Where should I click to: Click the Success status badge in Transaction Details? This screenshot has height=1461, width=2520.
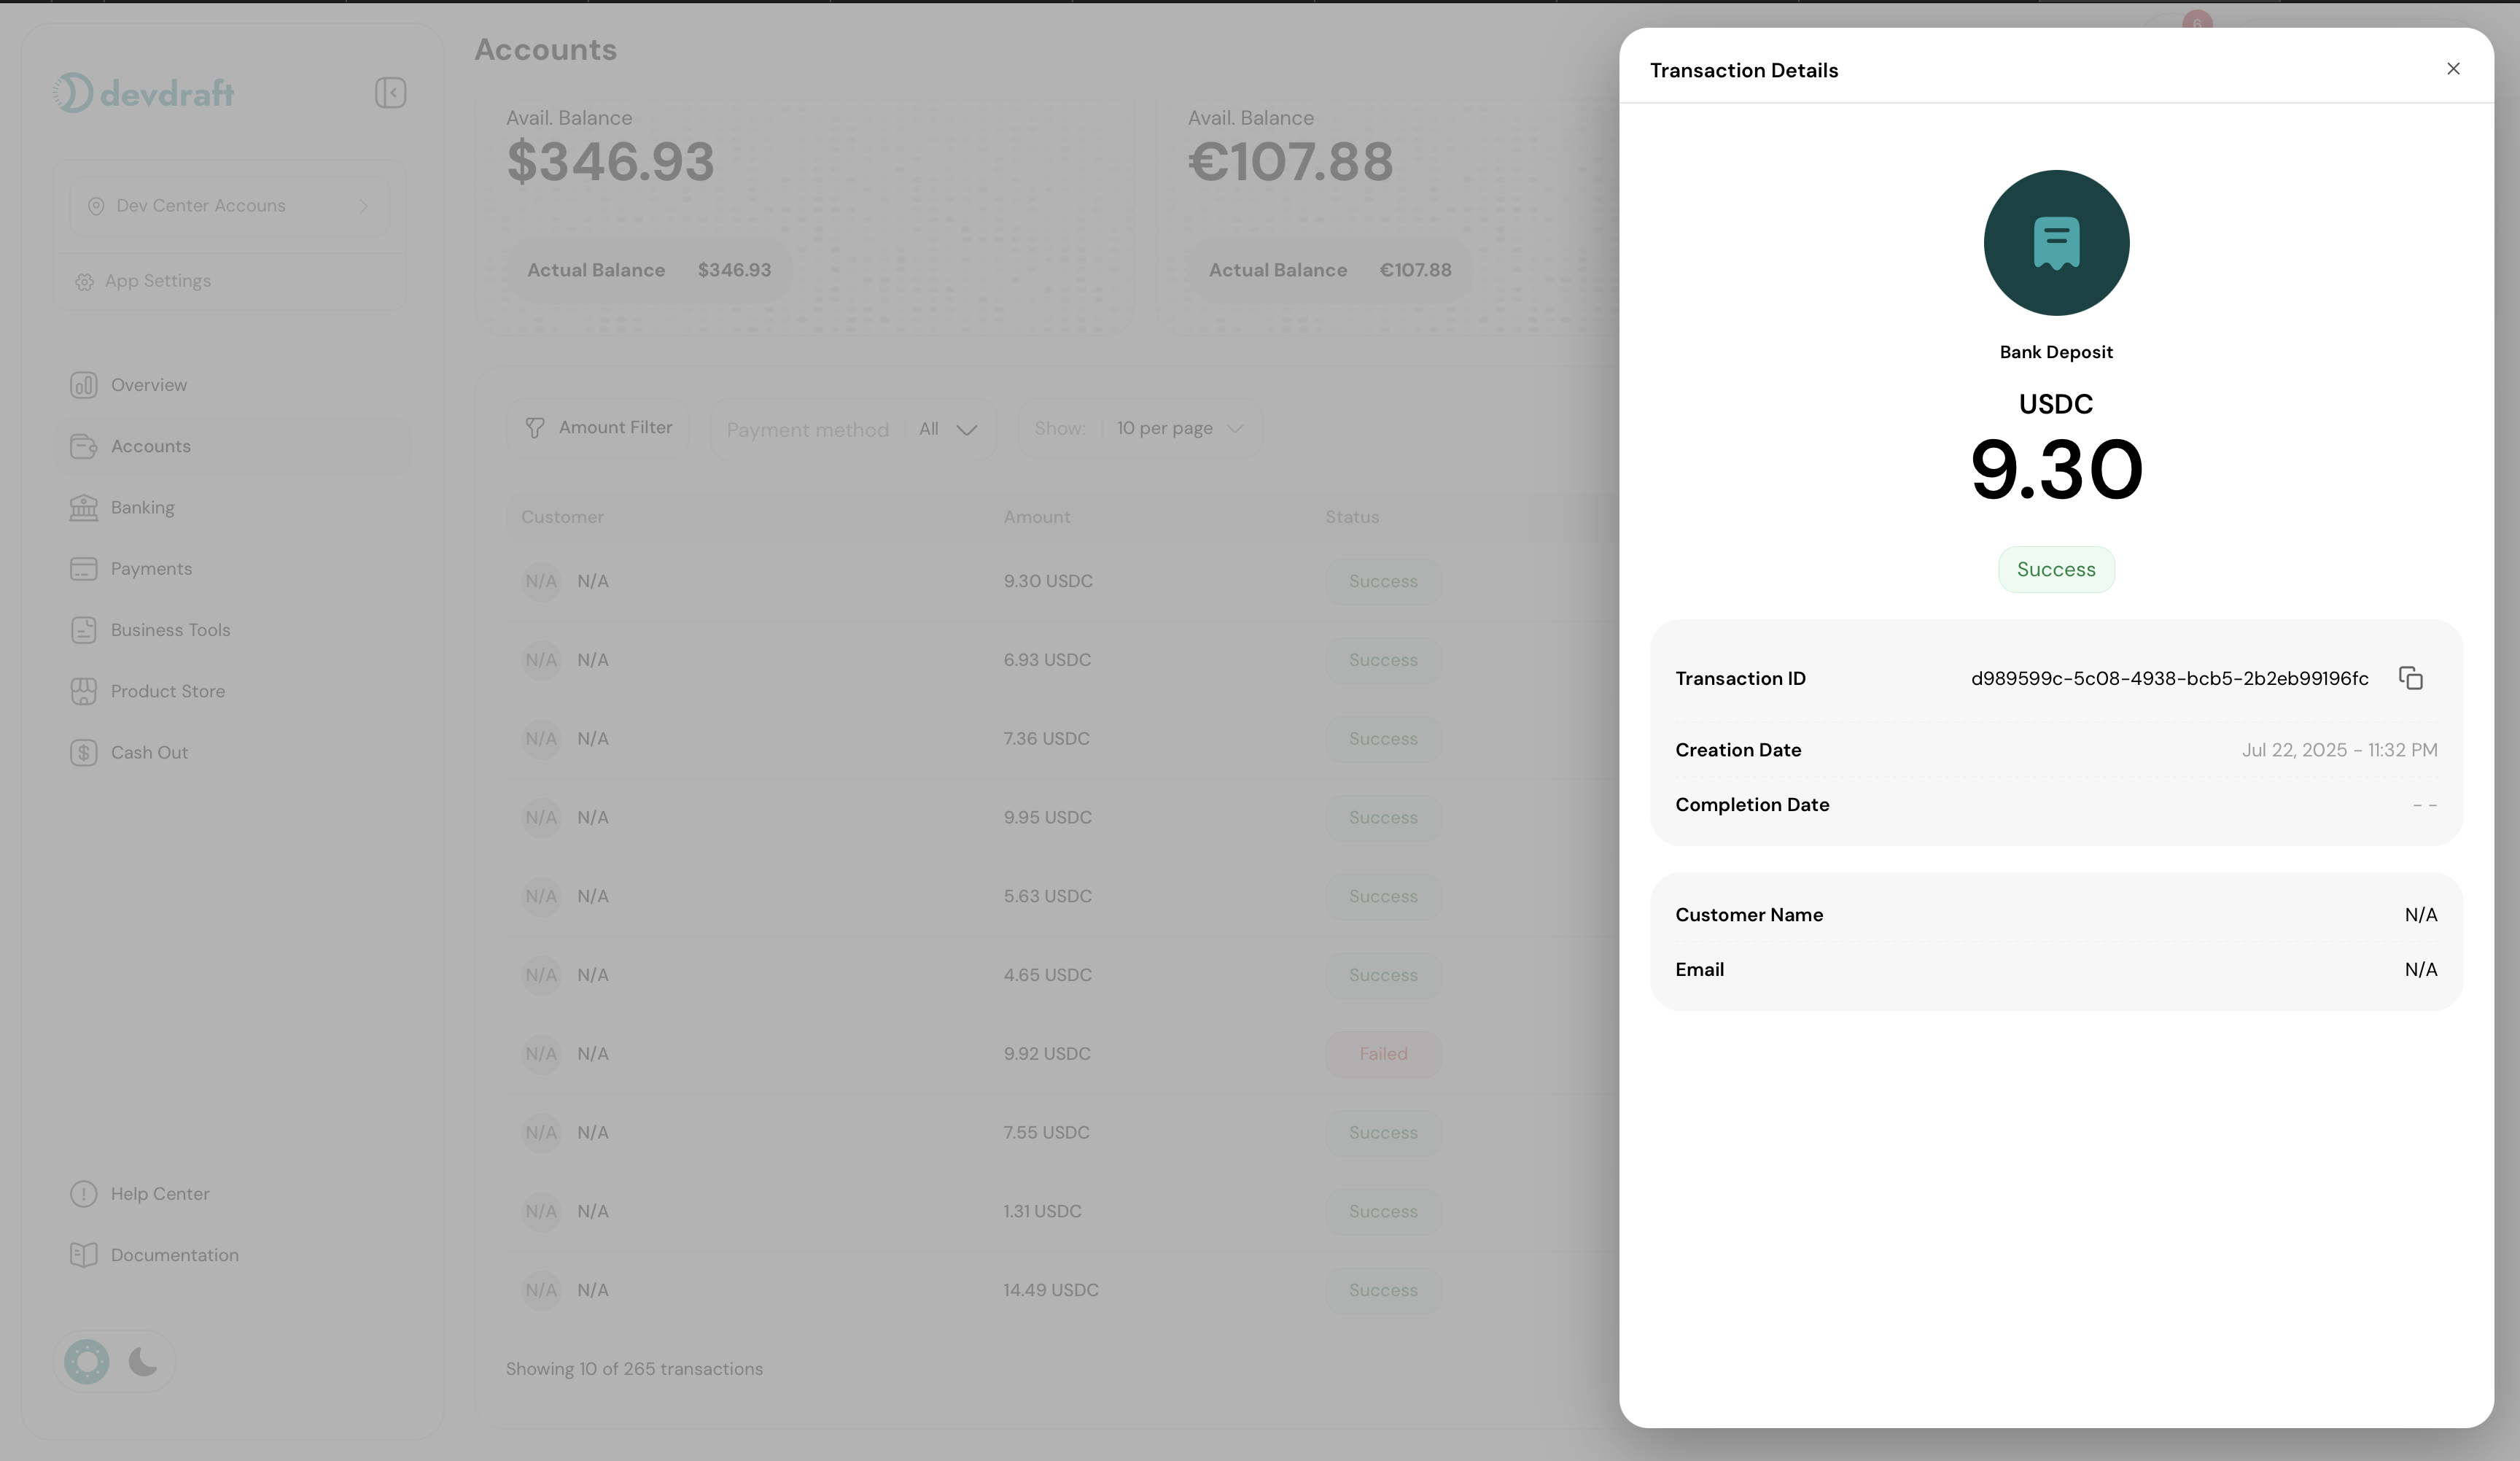pos(2056,569)
